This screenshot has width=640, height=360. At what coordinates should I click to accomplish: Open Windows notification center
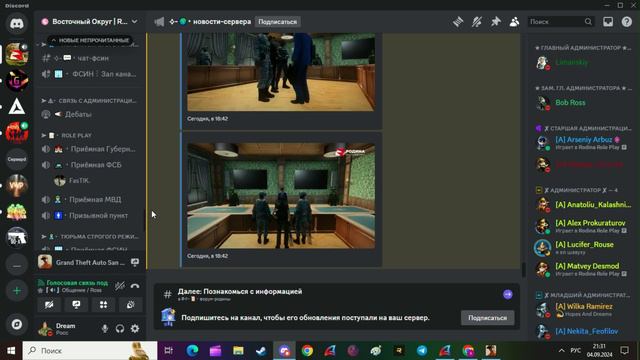click(x=624, y=351)
